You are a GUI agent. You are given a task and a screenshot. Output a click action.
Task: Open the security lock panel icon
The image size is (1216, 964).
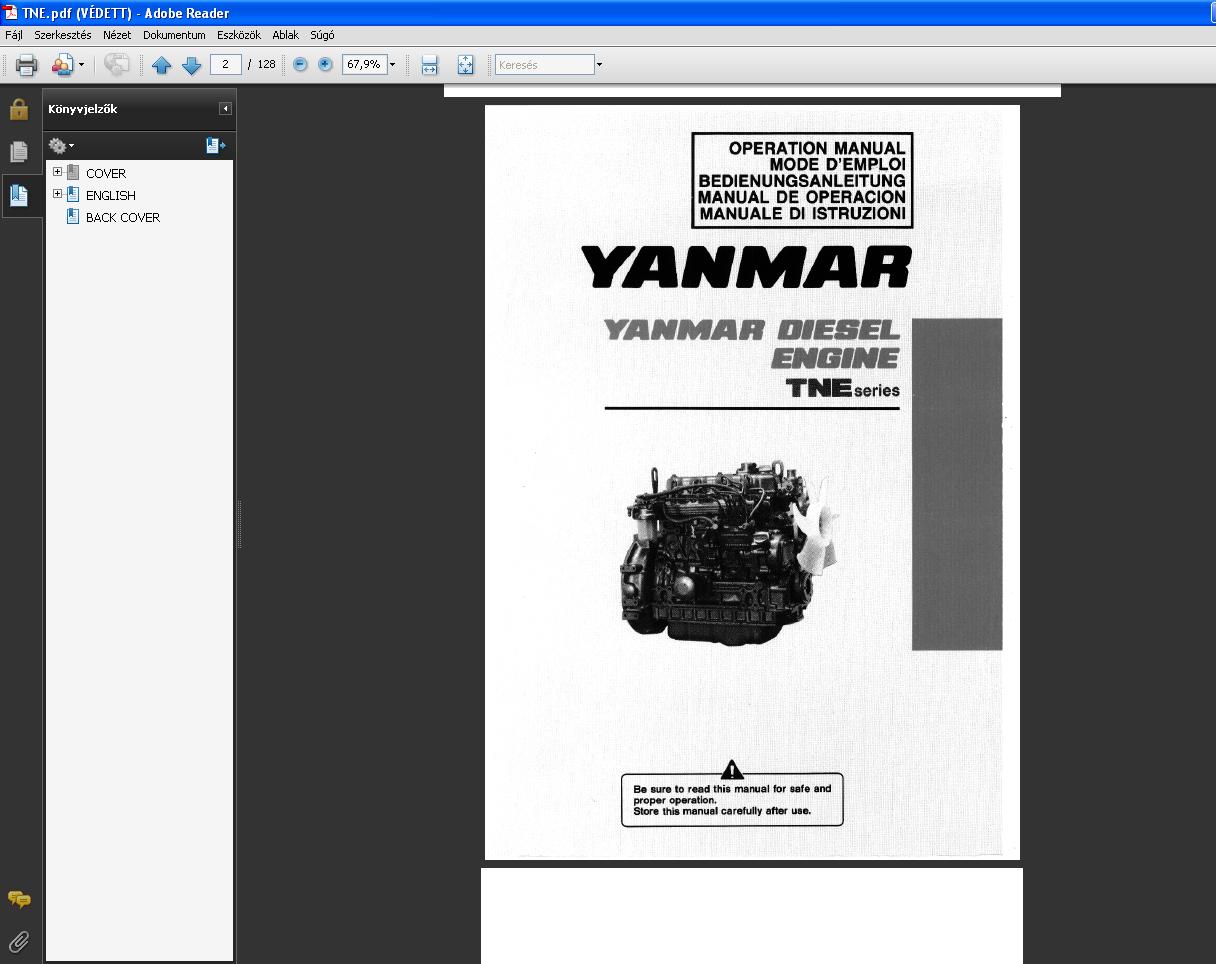(x=19, y=109)
